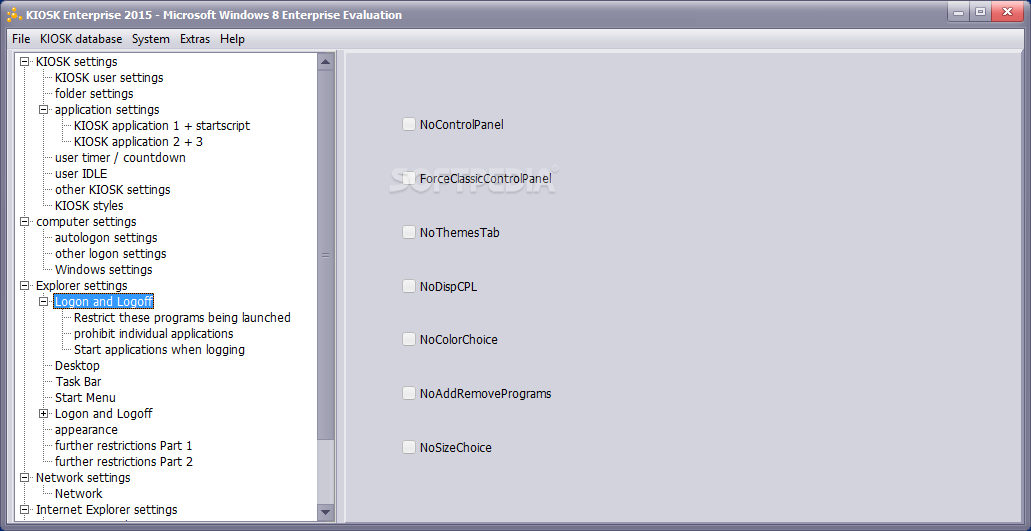Collapse the computer settings node

click(25, 221)
